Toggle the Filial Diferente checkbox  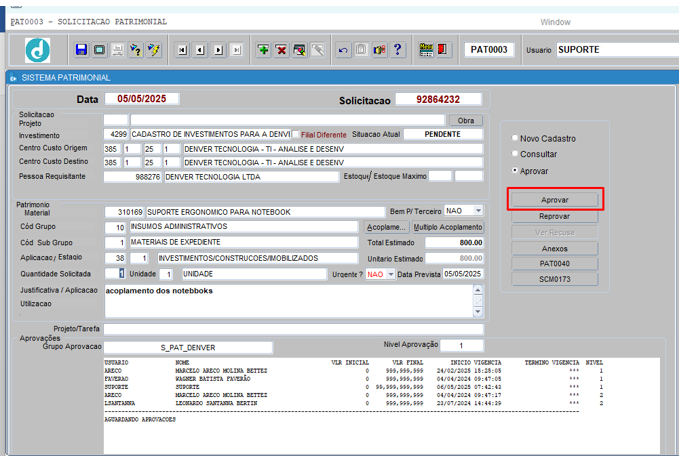point(295,134)
